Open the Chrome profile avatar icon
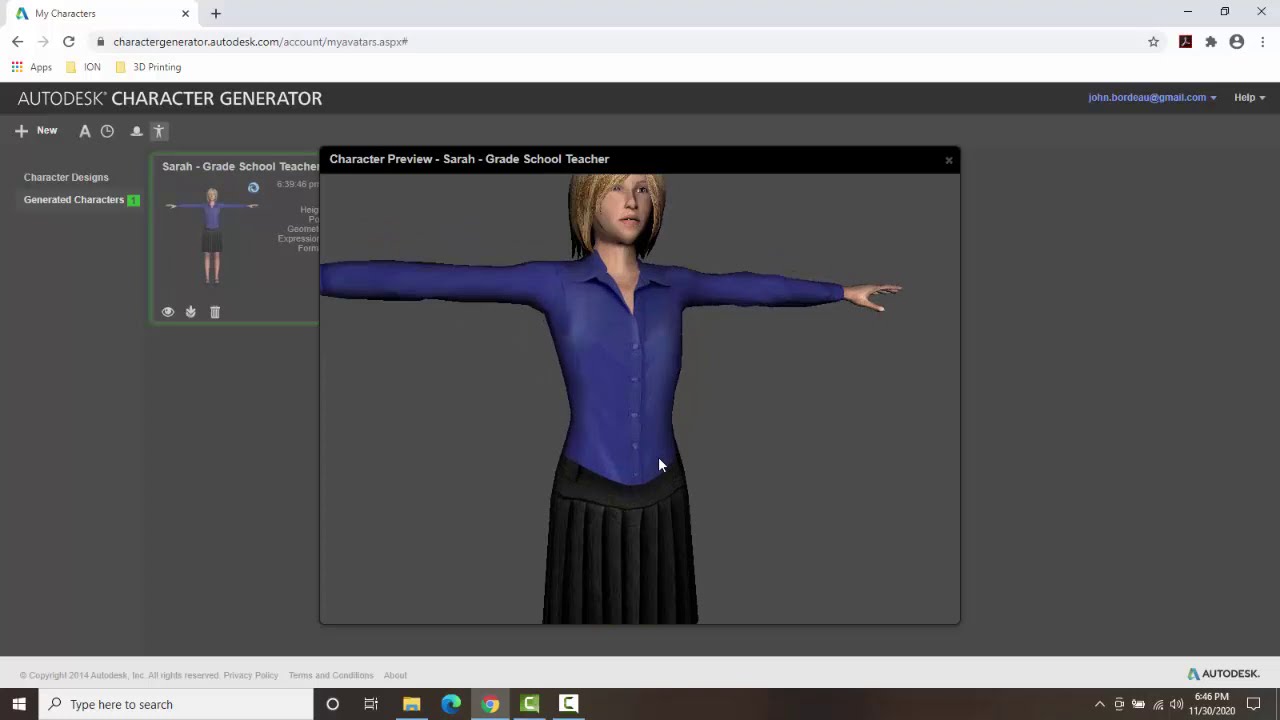Image resolution: width=1280 pixels, height=720 pixels. click(1237, 42)
